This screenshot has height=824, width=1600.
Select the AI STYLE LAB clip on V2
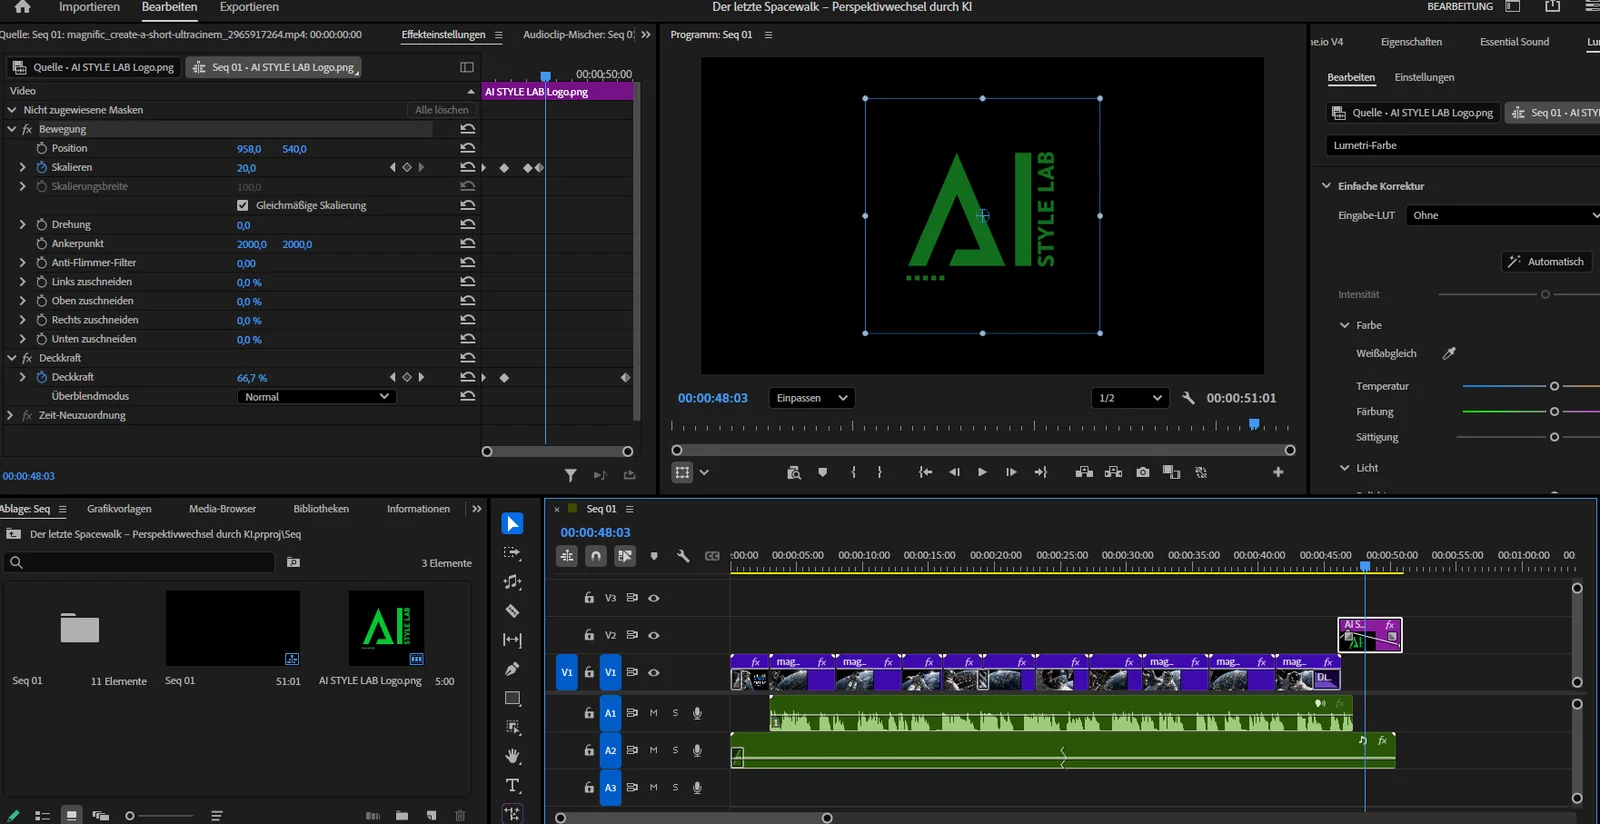point(1370,635)
